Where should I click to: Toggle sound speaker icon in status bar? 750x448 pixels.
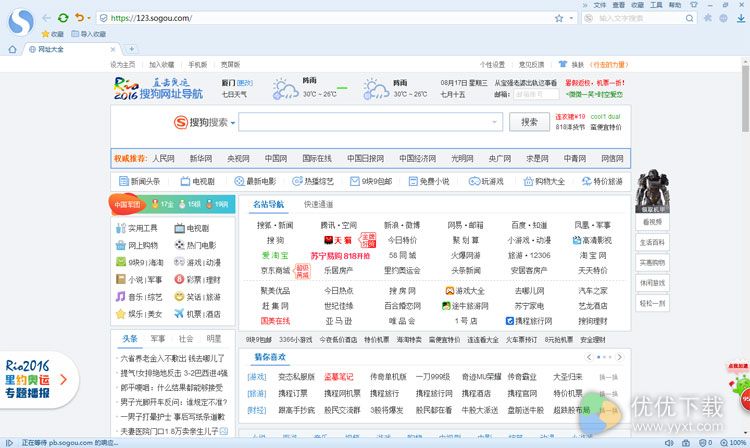pos(669,443)
